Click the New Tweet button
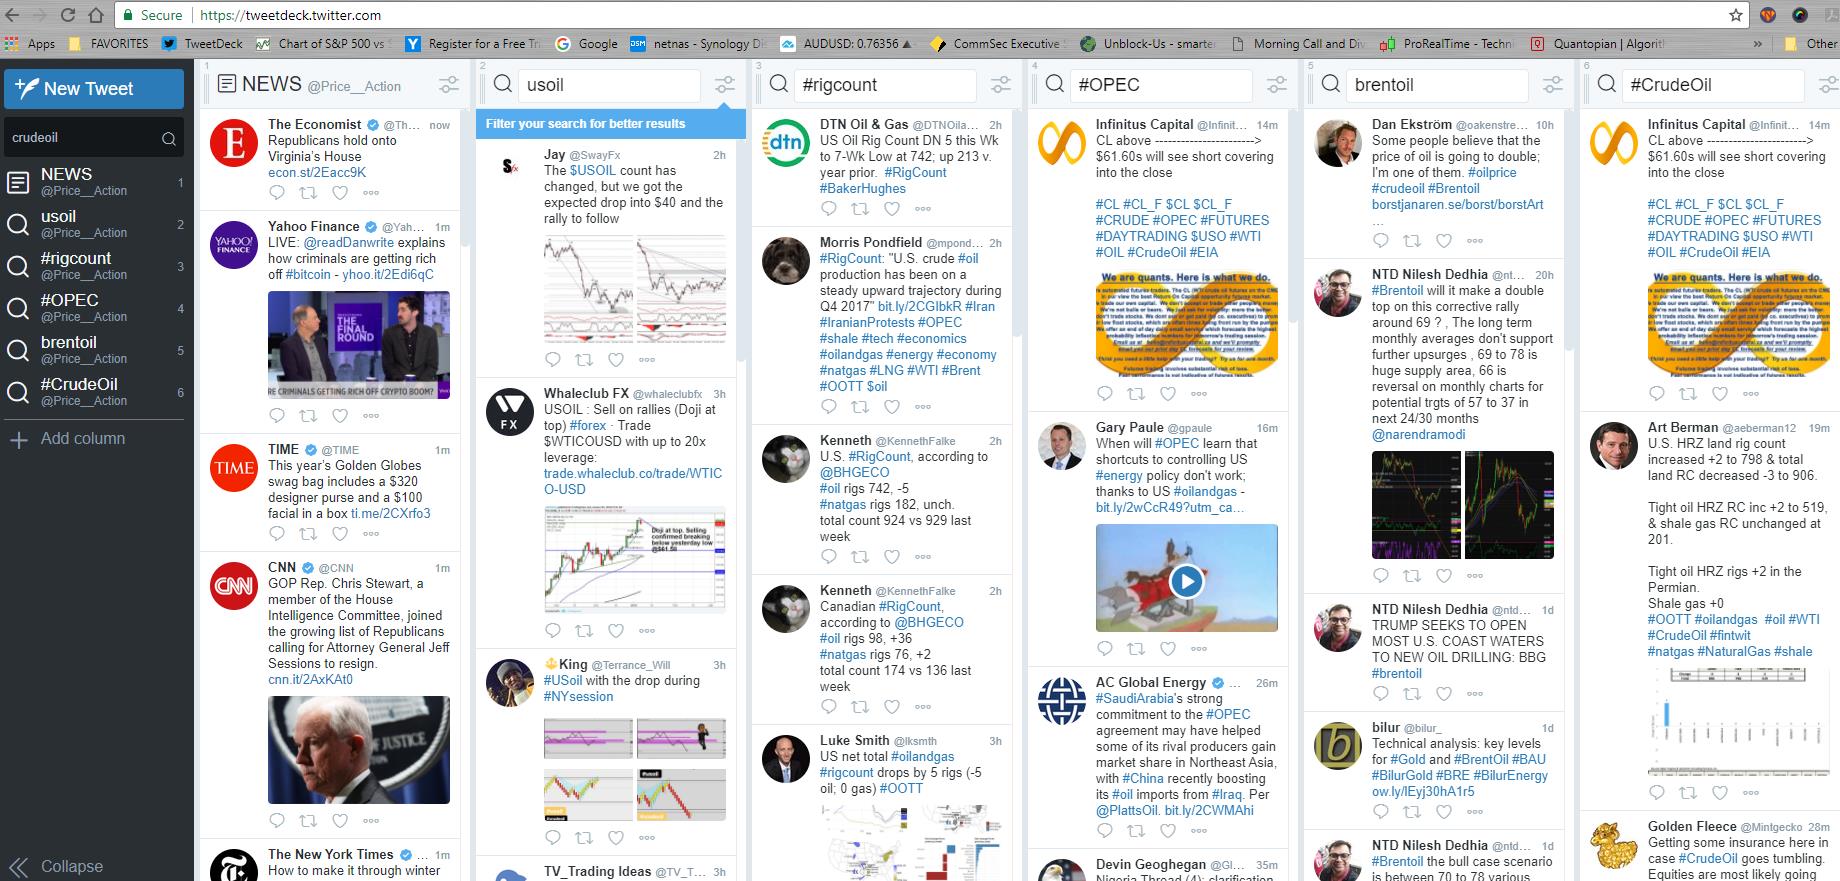Screen dimensions: 1840x881 point(94,88)
